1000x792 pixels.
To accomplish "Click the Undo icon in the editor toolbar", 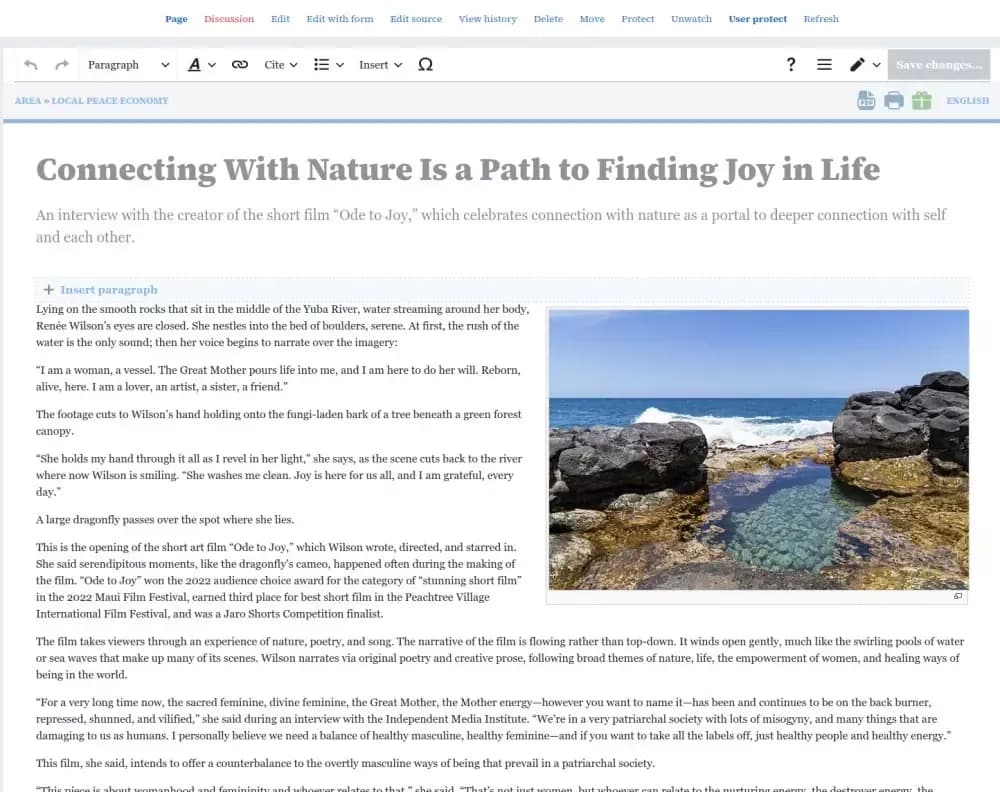I will point(30,64).
